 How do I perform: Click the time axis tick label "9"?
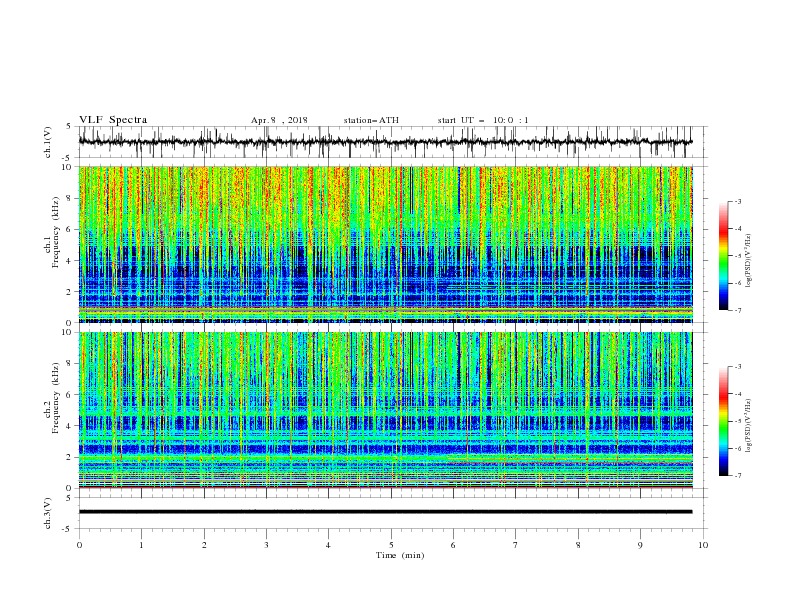tap(640, 545)
